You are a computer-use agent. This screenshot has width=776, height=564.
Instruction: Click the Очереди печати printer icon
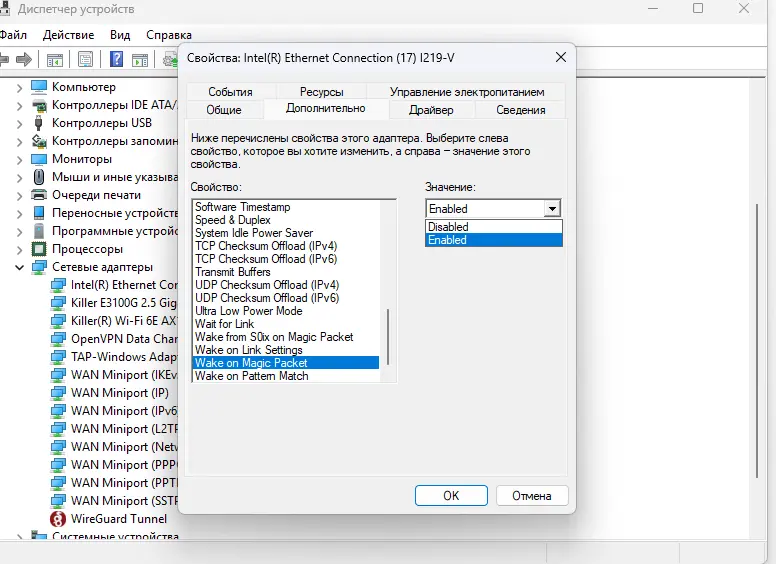pyautogui.click(x=39, y=195)
